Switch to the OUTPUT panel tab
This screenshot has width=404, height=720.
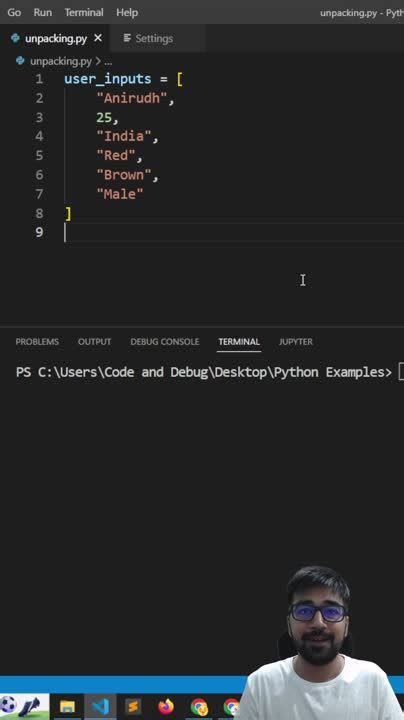pos(95,342)
